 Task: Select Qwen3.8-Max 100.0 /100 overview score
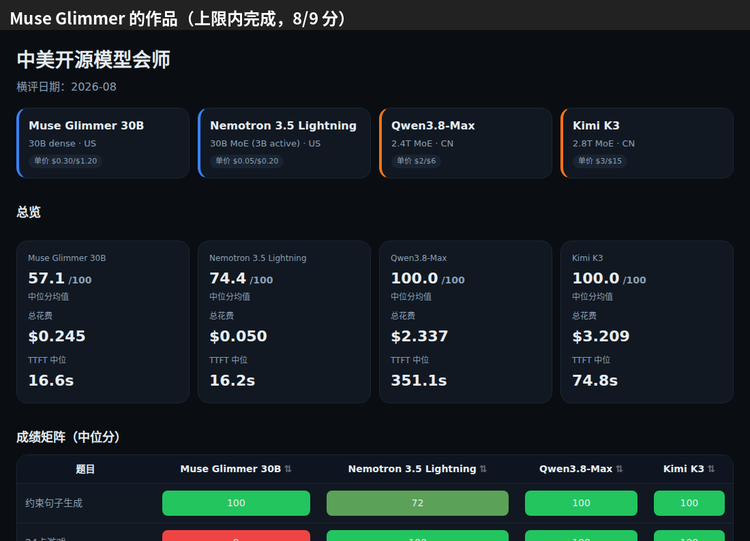[428, 278]
